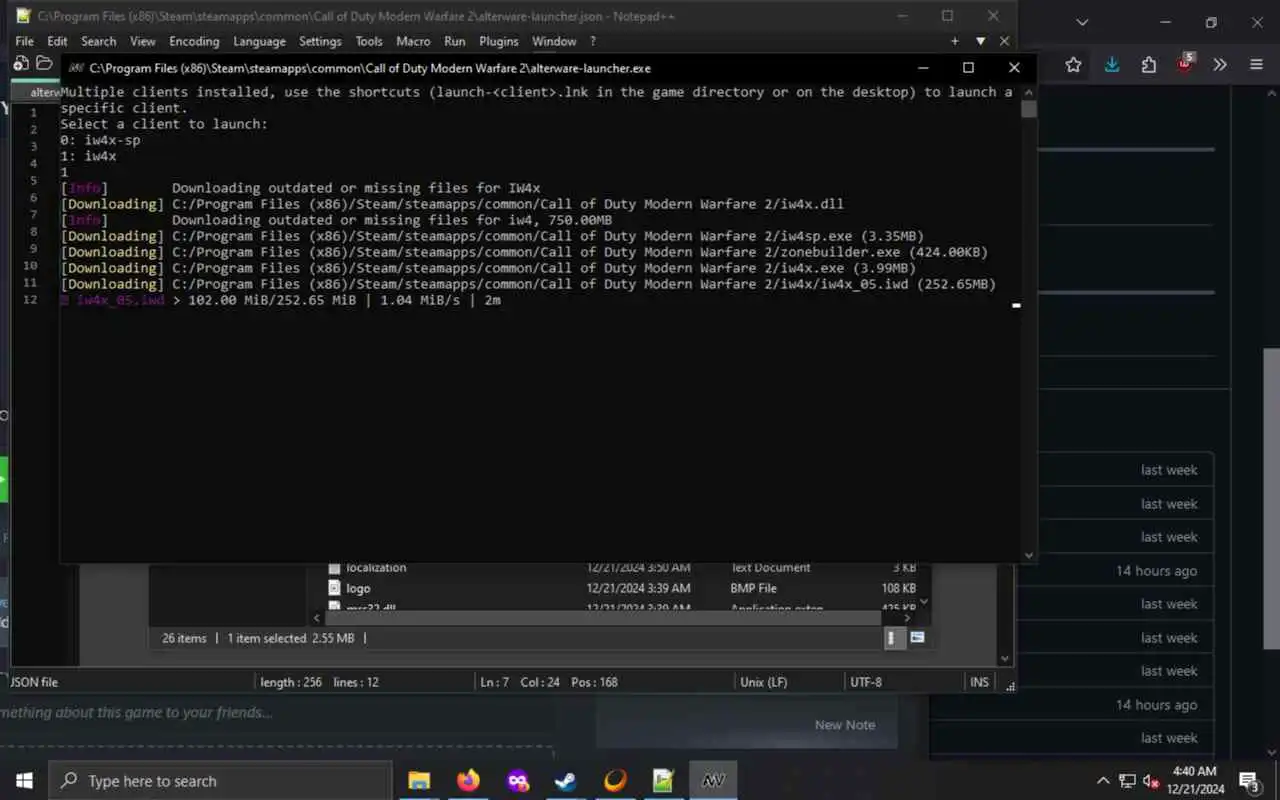This screenshot has width=1280, height=800.
Task: Open the Tools menu in Notepad++
Action: (369, 41)
